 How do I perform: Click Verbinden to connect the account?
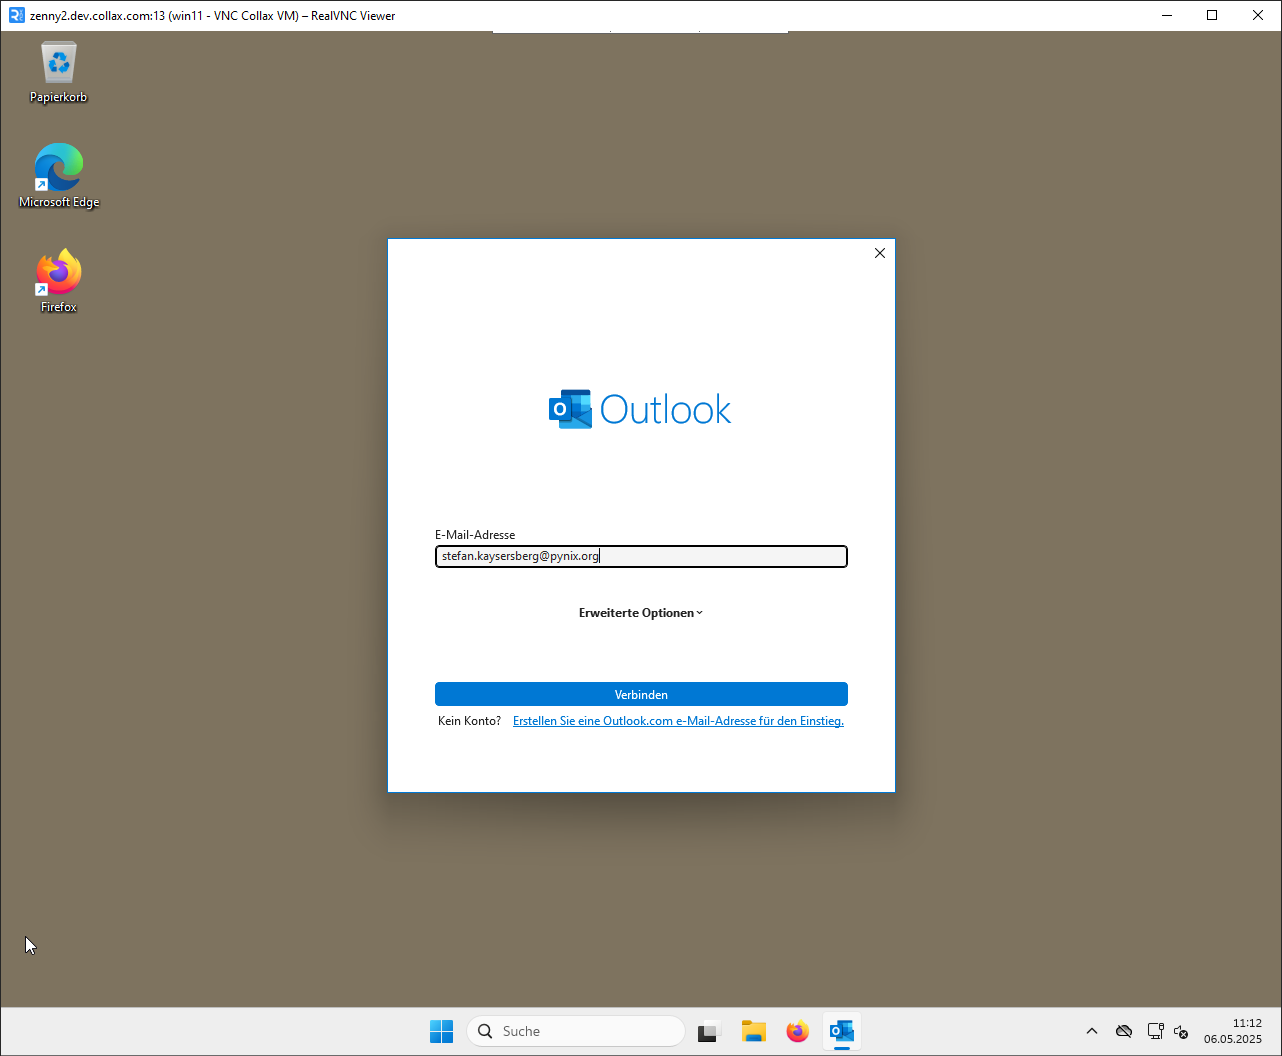(640, 694)
